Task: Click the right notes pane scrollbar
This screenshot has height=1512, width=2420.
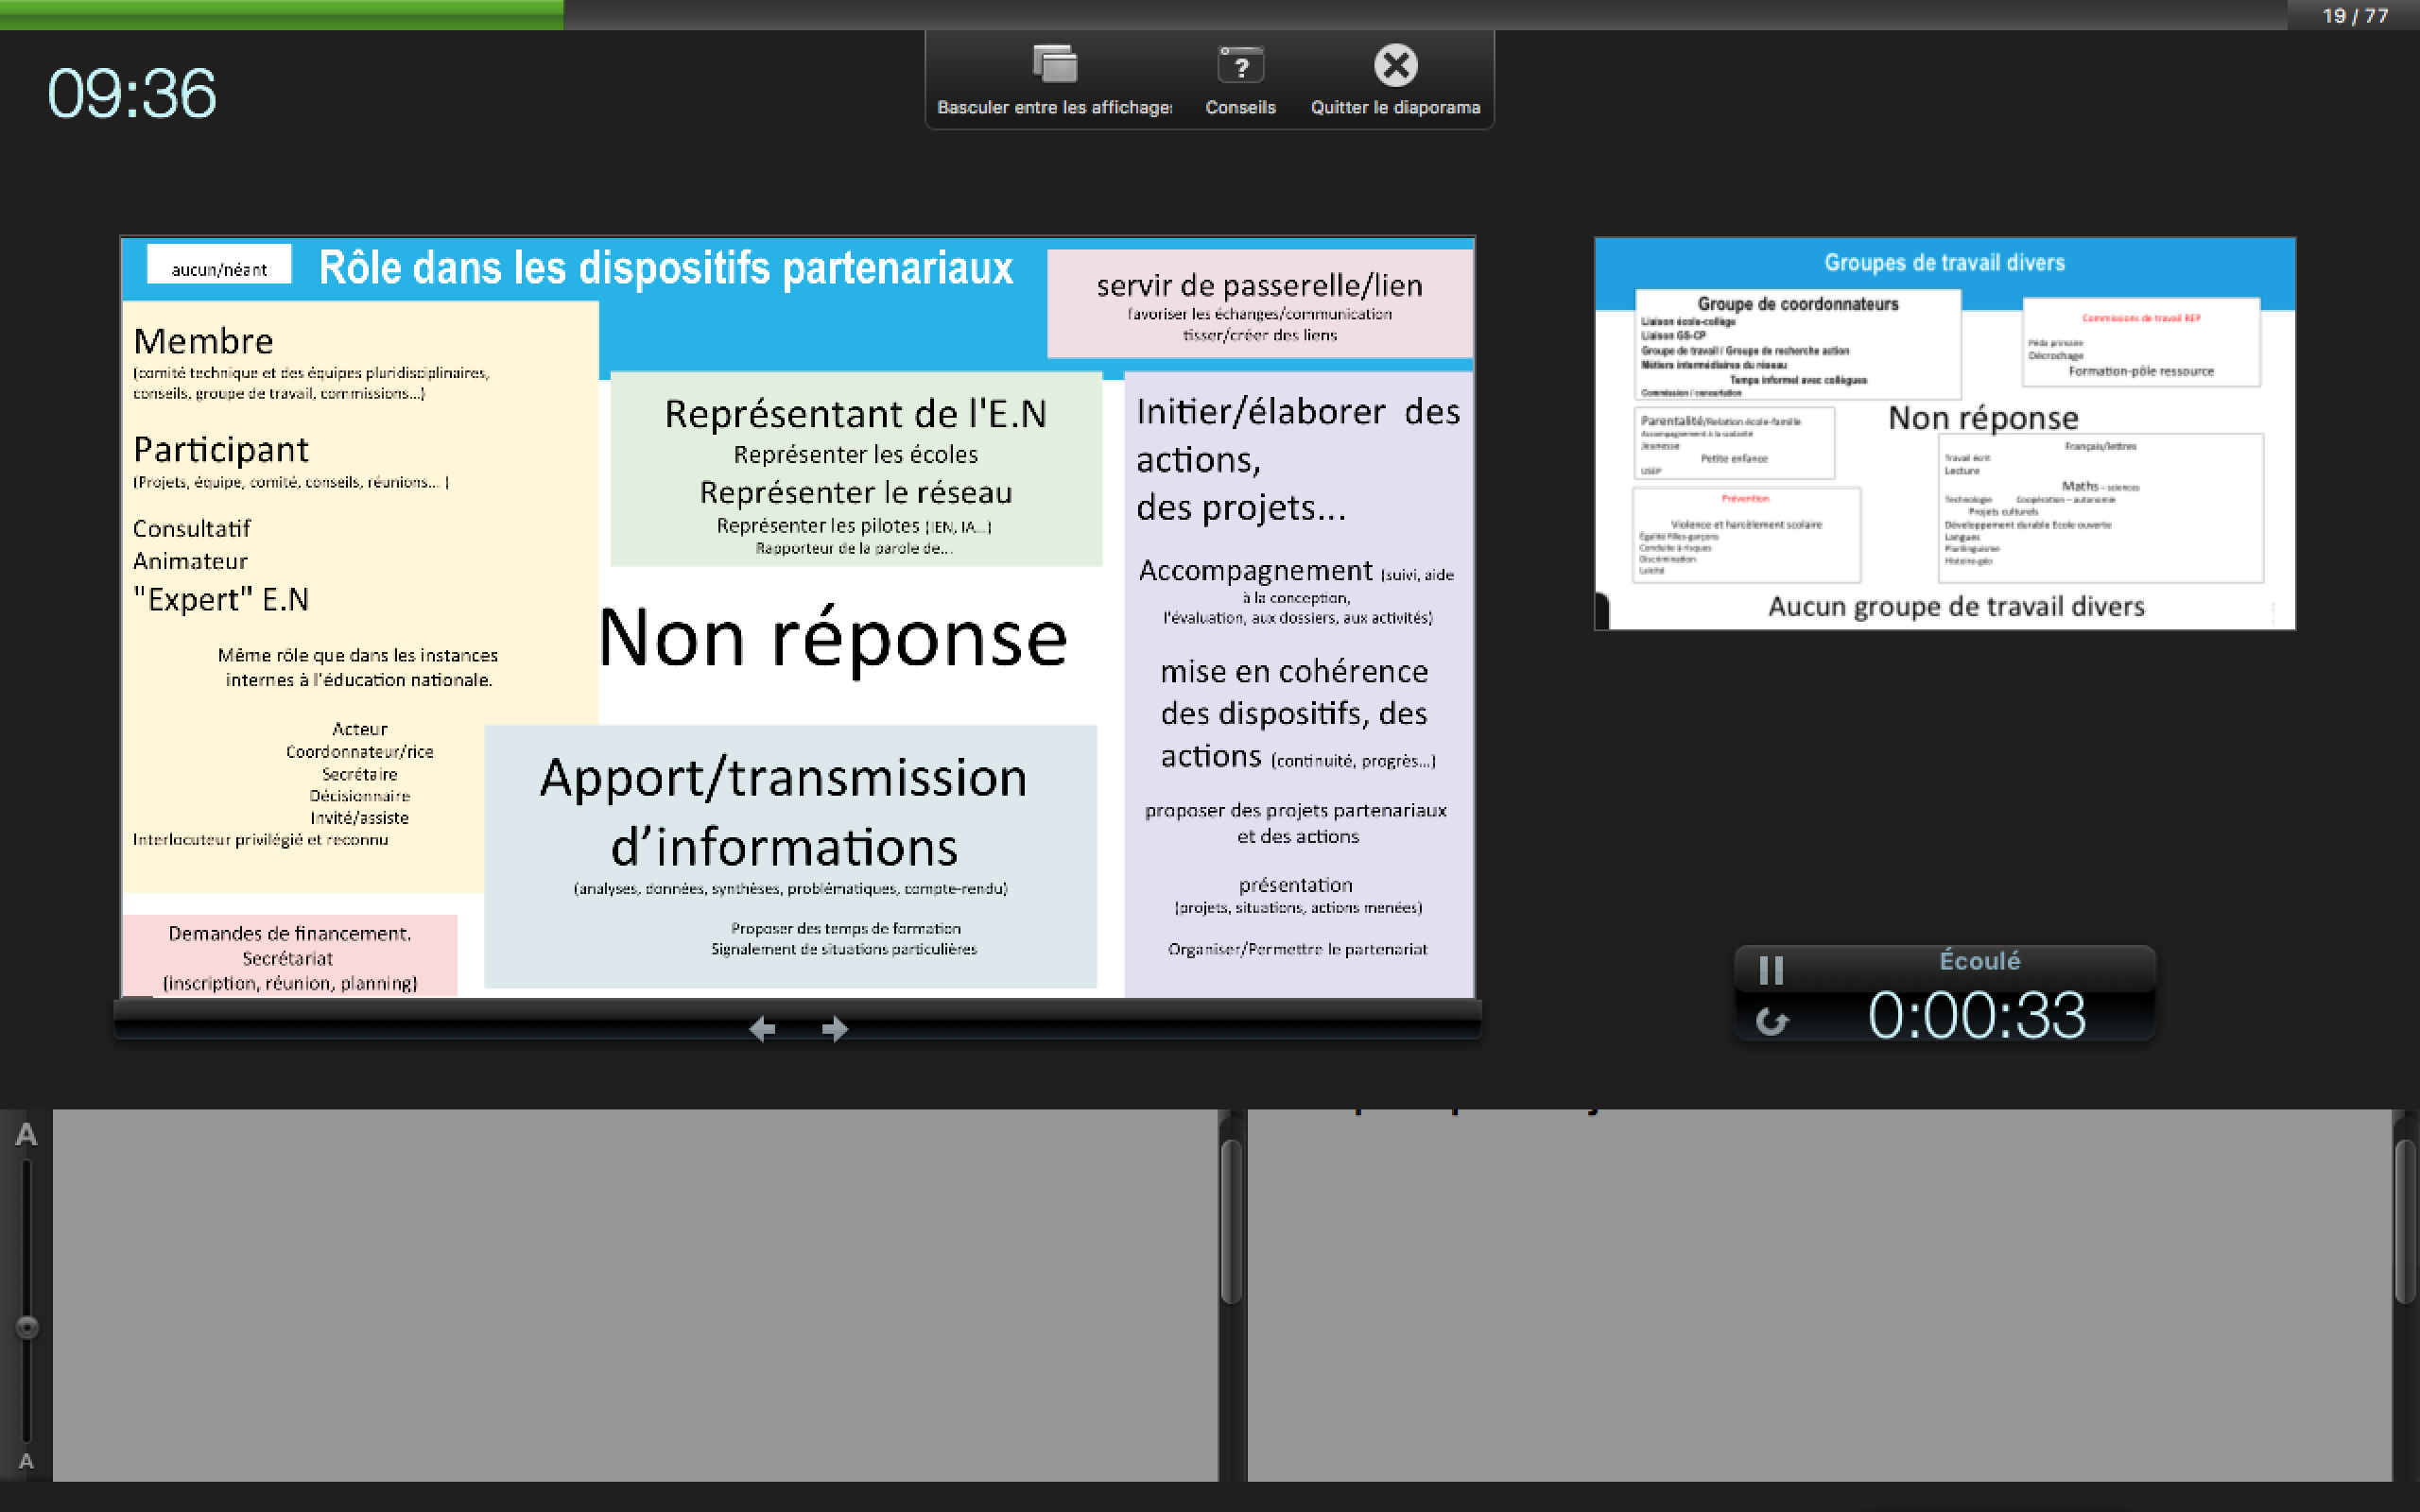Action: click(2405, 1222)
